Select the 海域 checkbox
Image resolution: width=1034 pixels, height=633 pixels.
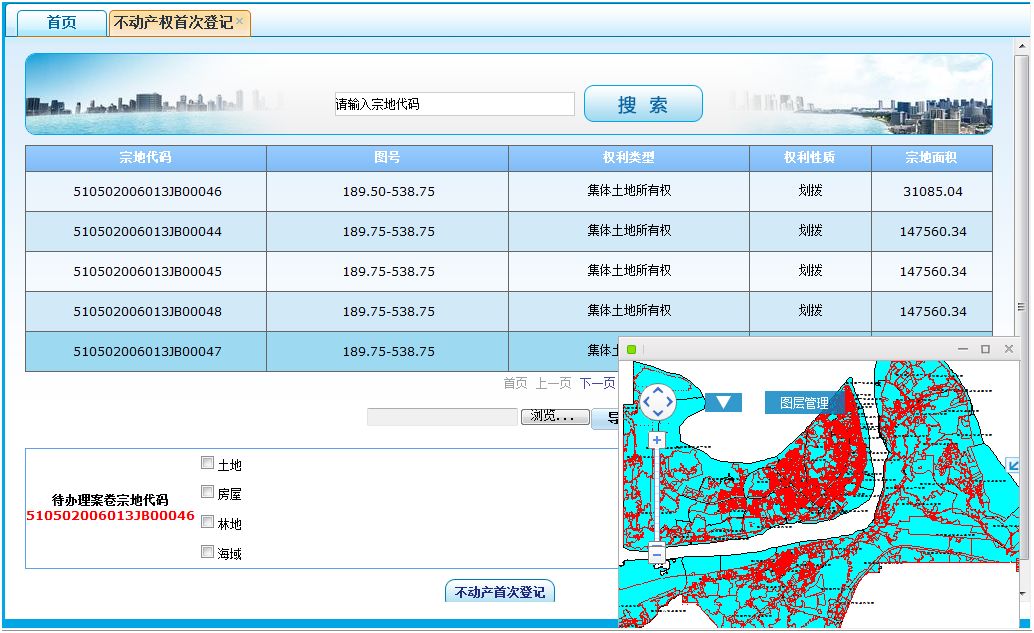pyautogui.click(x=208, y=551)
